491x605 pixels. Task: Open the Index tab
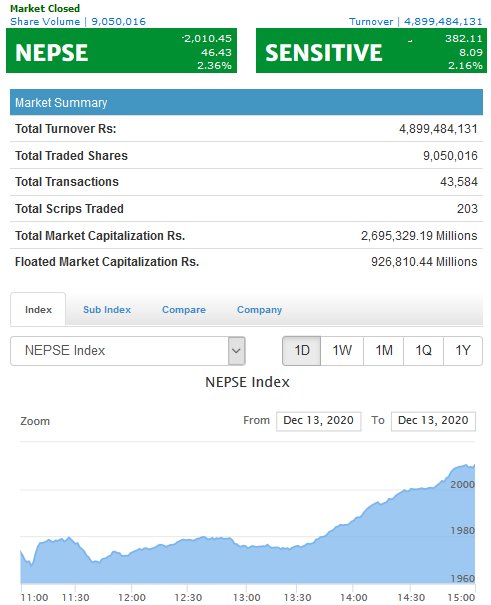point(38,309)
